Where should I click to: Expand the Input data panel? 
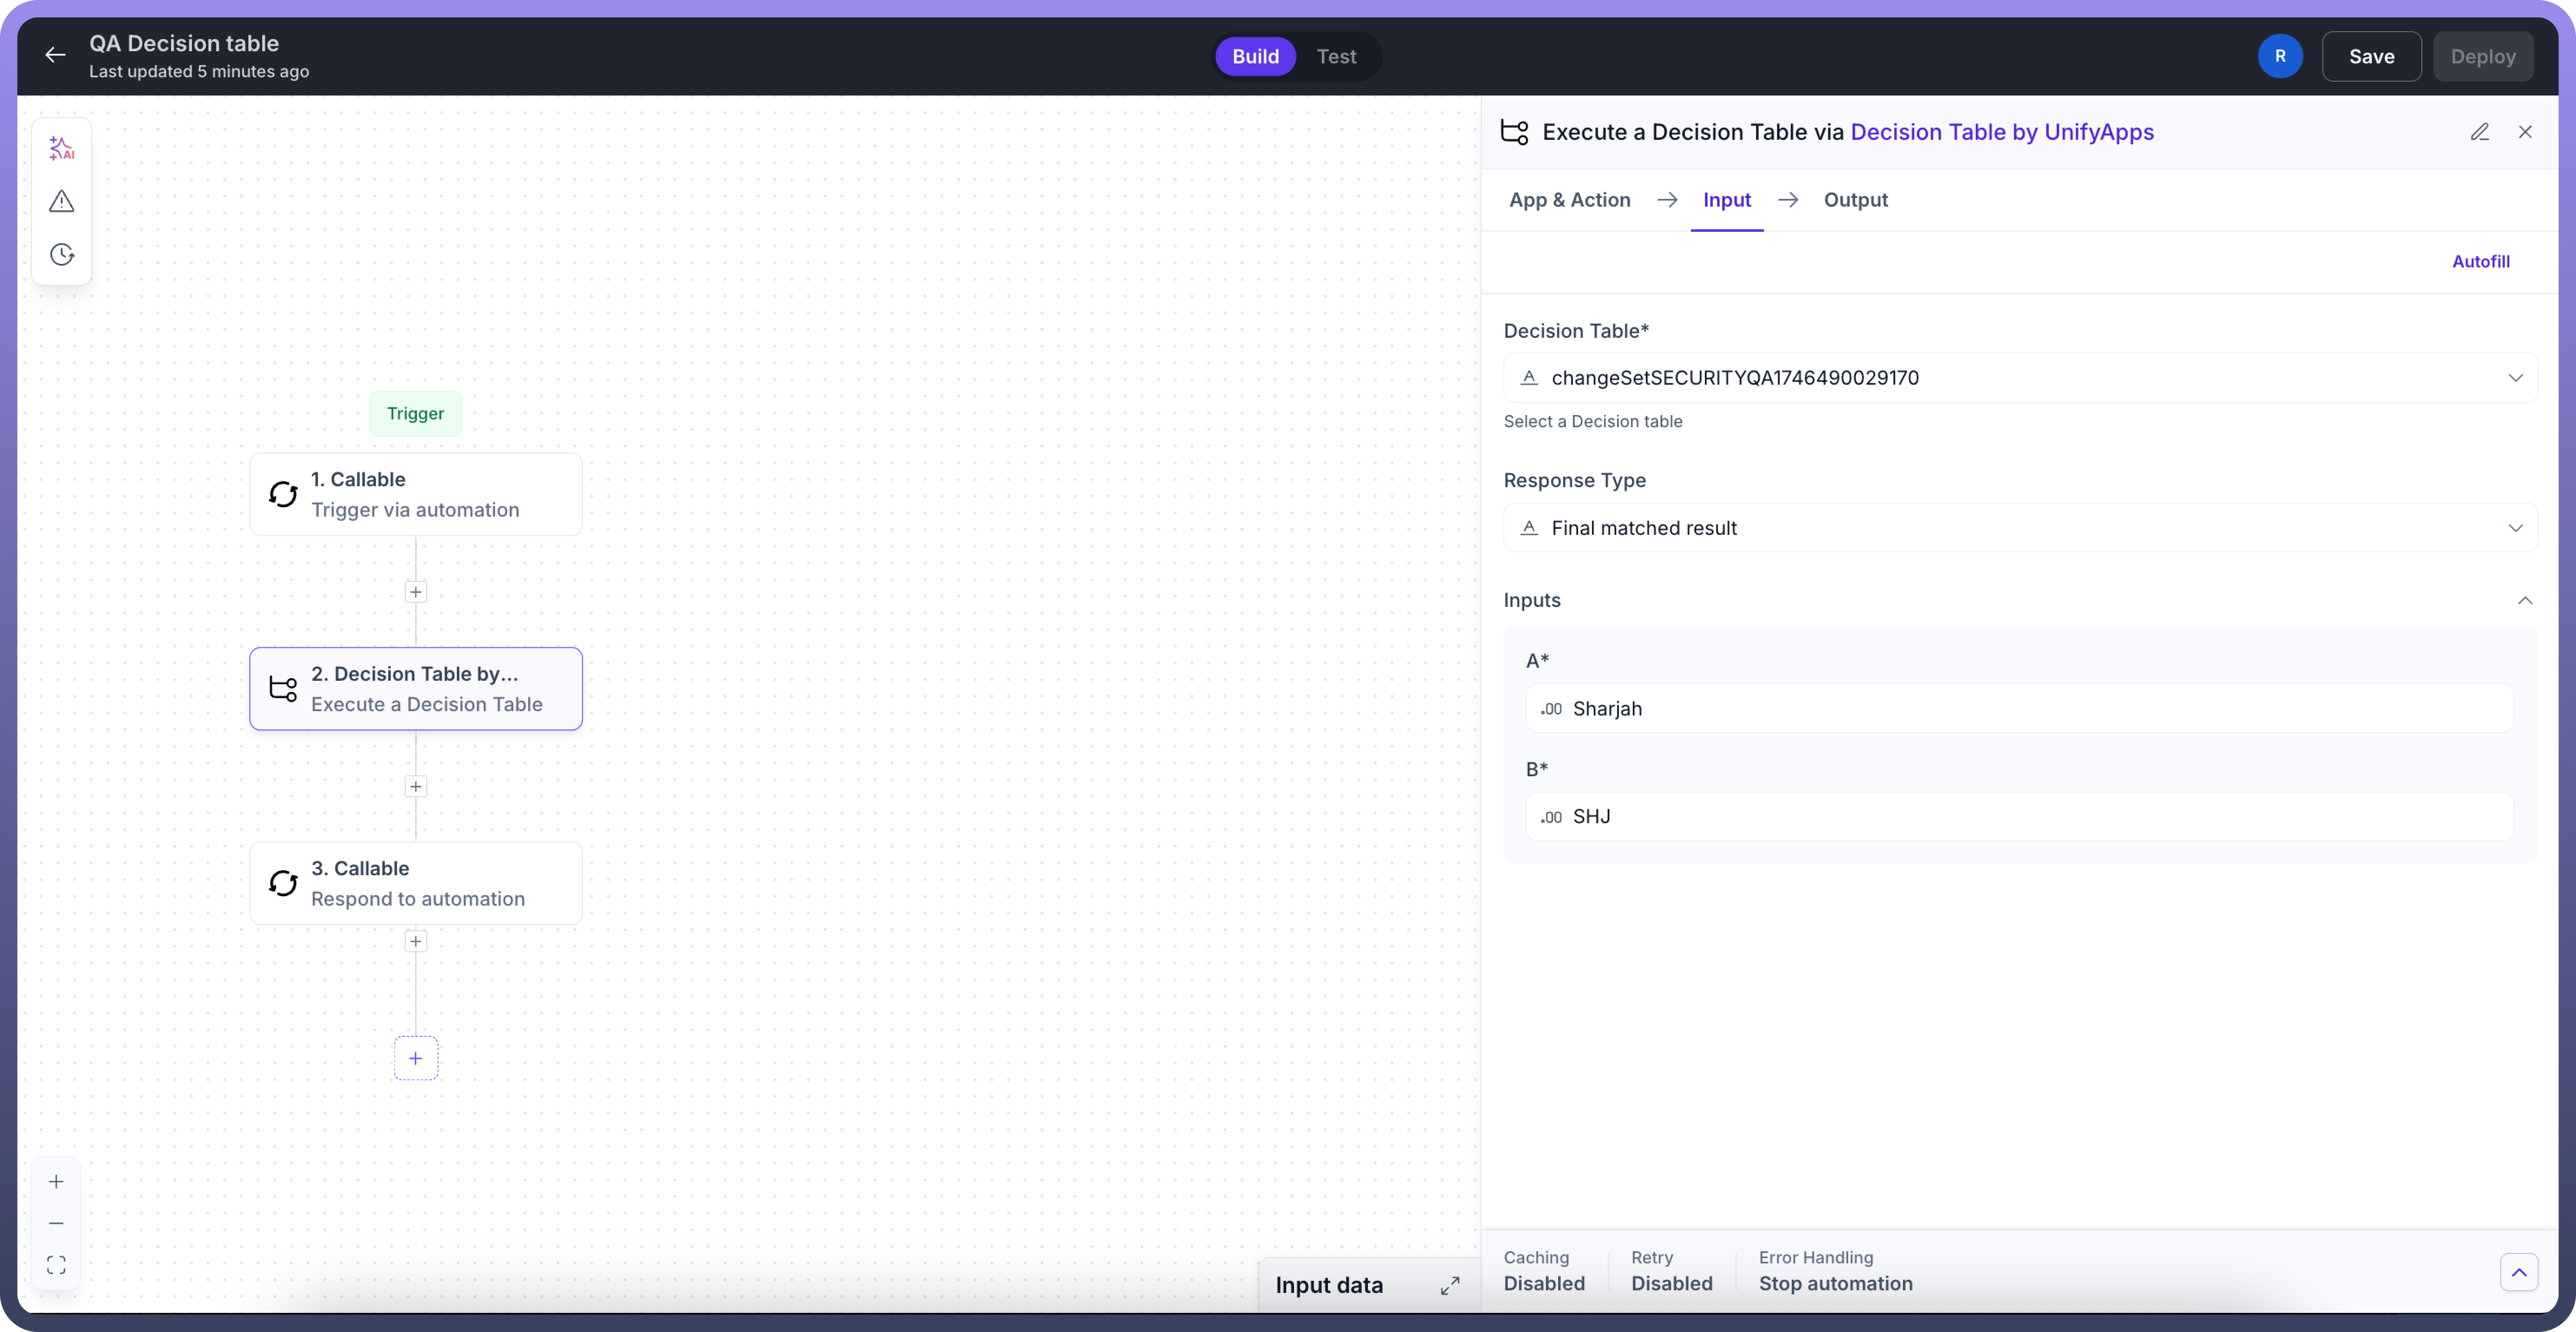tap(1449, 1285)
